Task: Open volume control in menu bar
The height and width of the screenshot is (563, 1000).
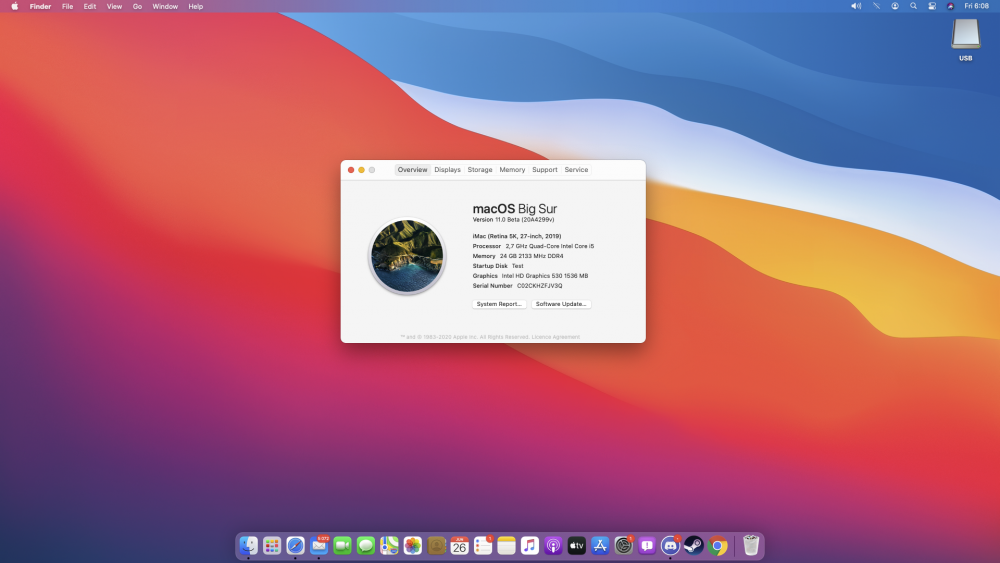Action: (856, 6)
